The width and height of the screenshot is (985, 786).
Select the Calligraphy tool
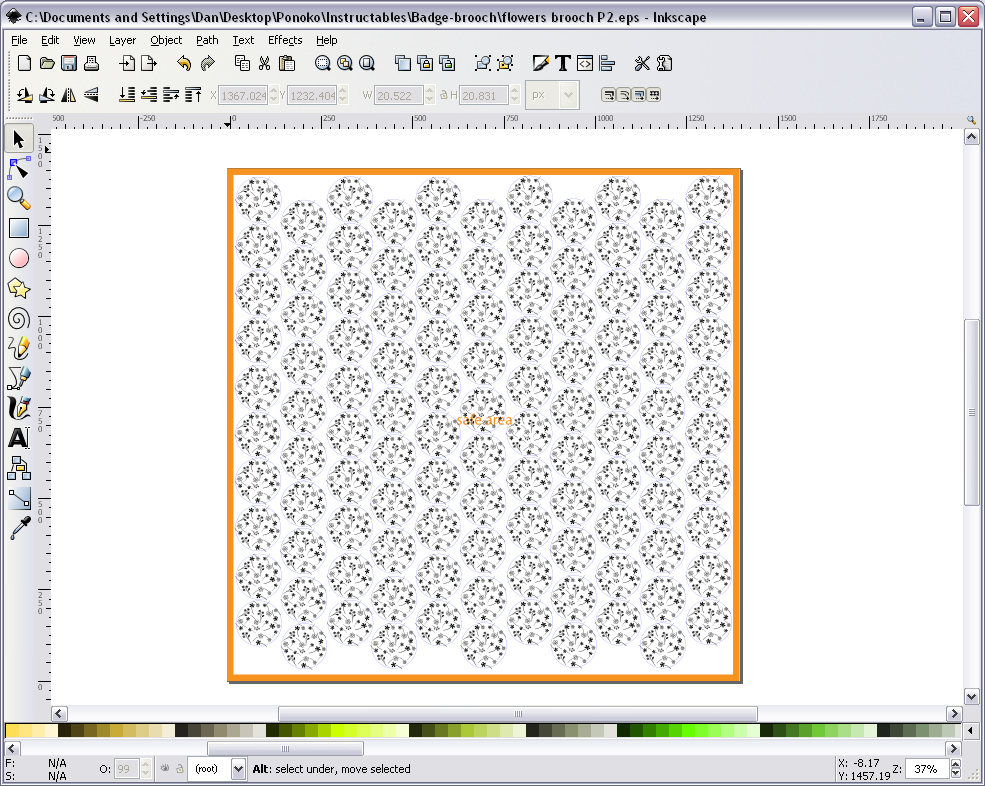tap(19, 408)
